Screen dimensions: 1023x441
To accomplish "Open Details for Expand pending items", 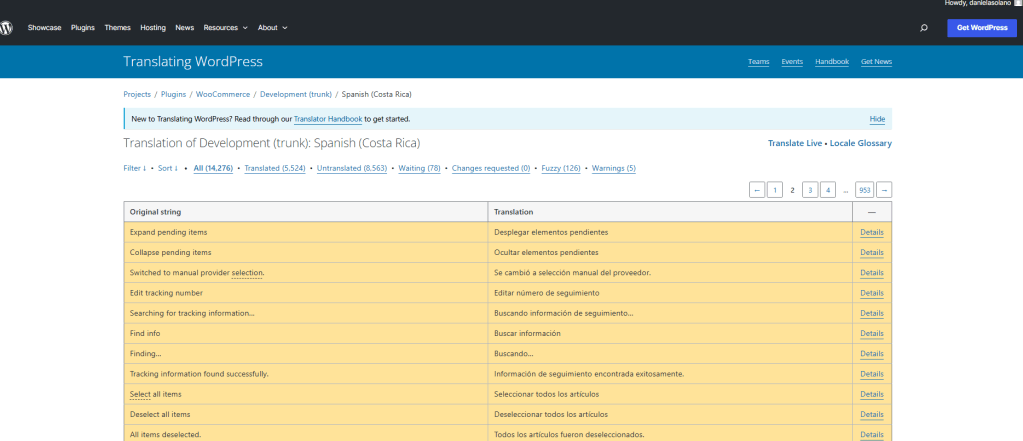I will tap(871, 232).
